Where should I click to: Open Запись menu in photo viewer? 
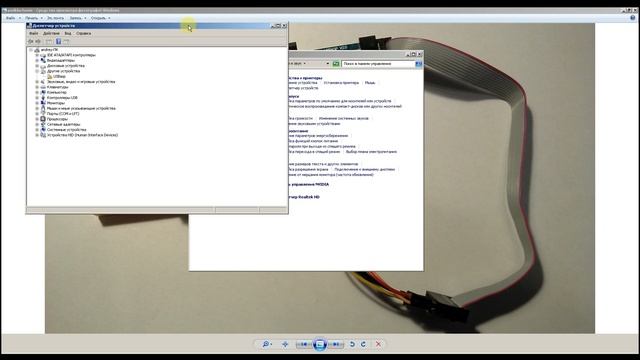77,18
